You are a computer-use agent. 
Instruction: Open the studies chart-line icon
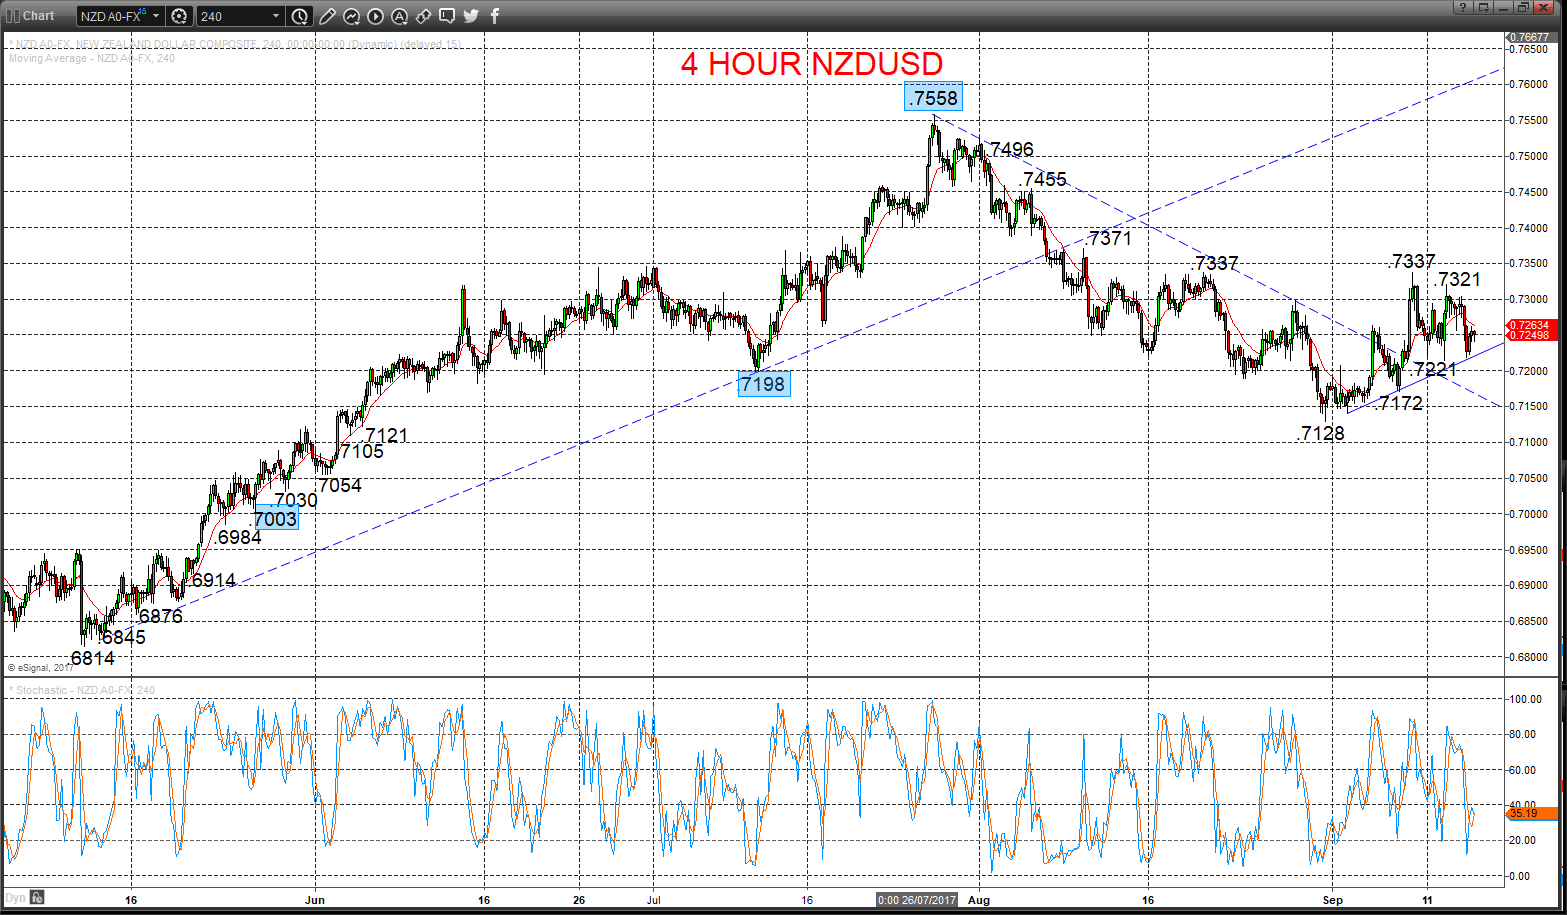tap(351, 16)
